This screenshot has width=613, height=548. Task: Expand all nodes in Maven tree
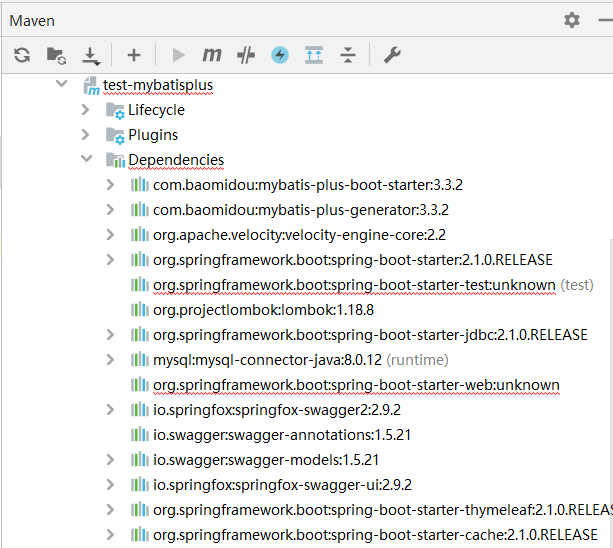click(x=314, y=55)
